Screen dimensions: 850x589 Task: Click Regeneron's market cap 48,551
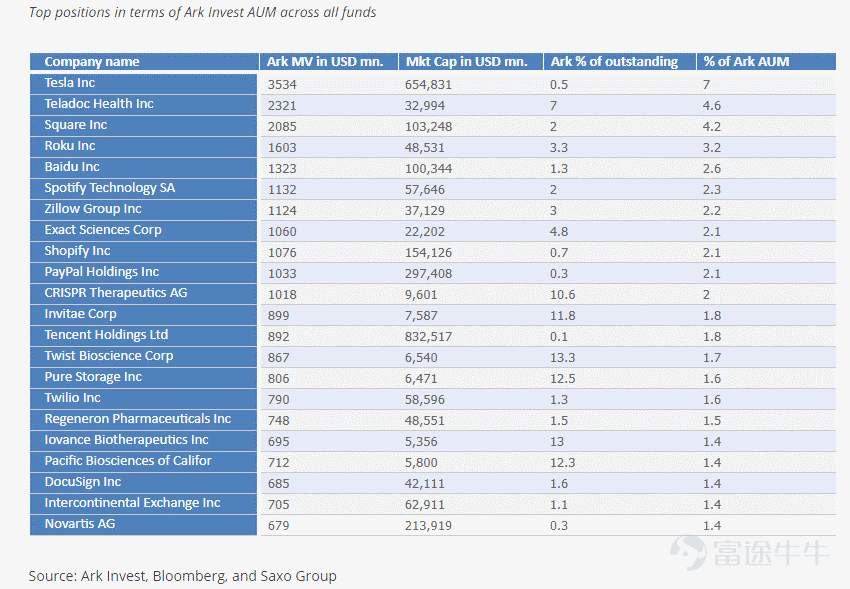(x=425, y=421)
